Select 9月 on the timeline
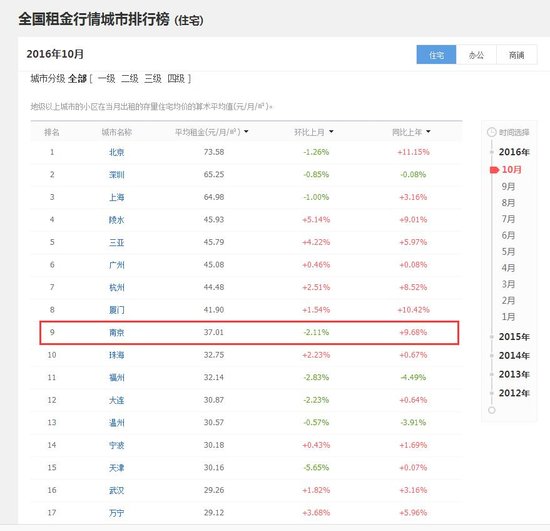 click(x=508, y=186)
